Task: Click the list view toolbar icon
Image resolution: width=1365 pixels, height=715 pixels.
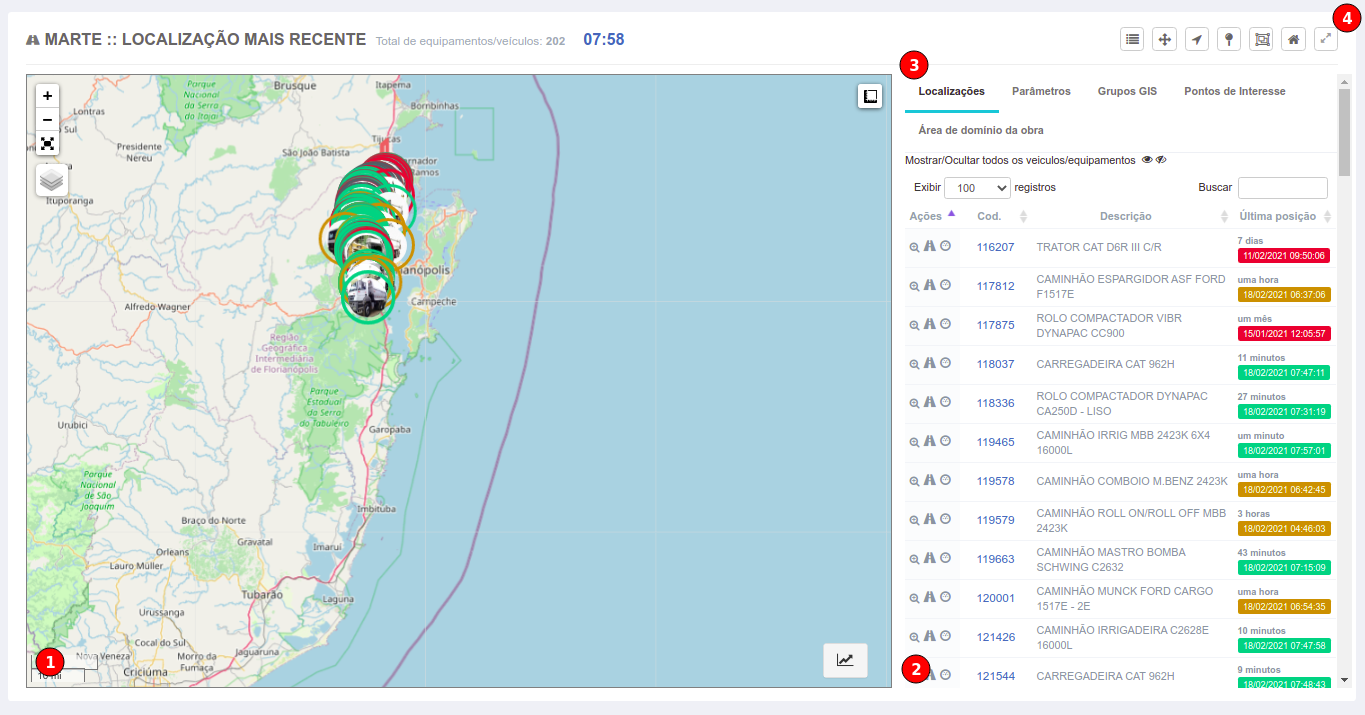Action: 1132,39
